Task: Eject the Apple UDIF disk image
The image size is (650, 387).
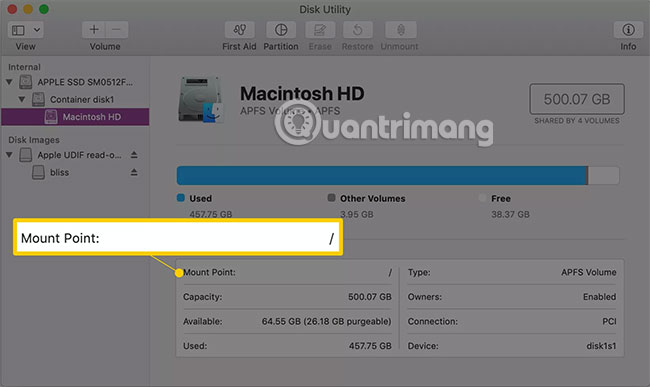Action: click(134, 155)
